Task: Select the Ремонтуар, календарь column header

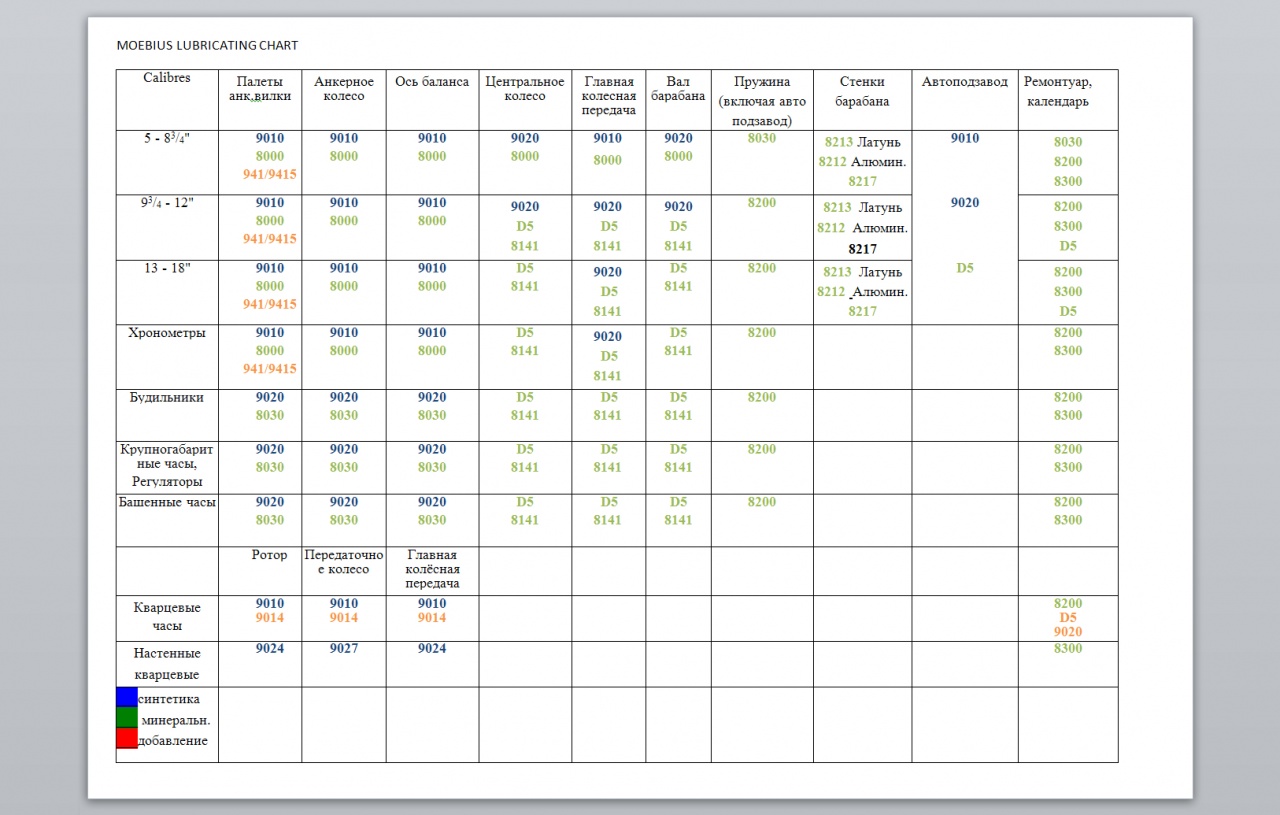Action: click(1057, 91)
